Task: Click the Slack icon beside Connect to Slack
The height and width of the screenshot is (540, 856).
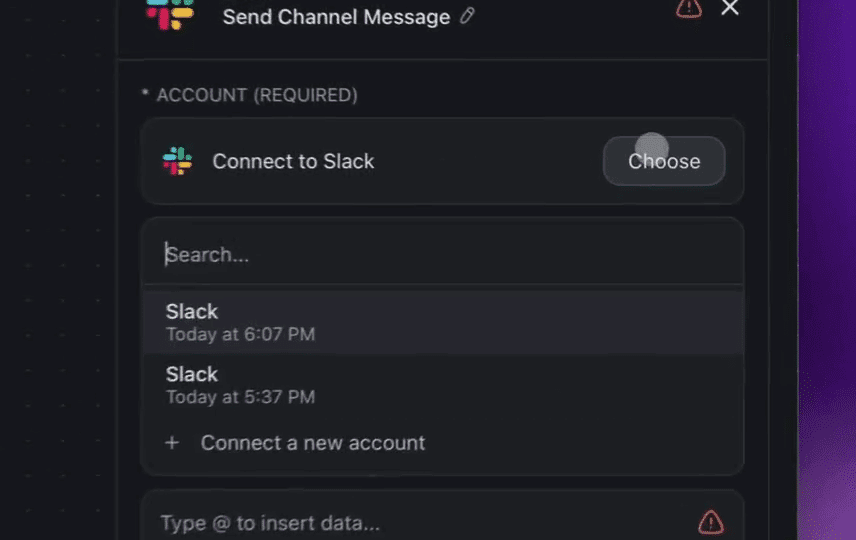Action: (177, 161)
